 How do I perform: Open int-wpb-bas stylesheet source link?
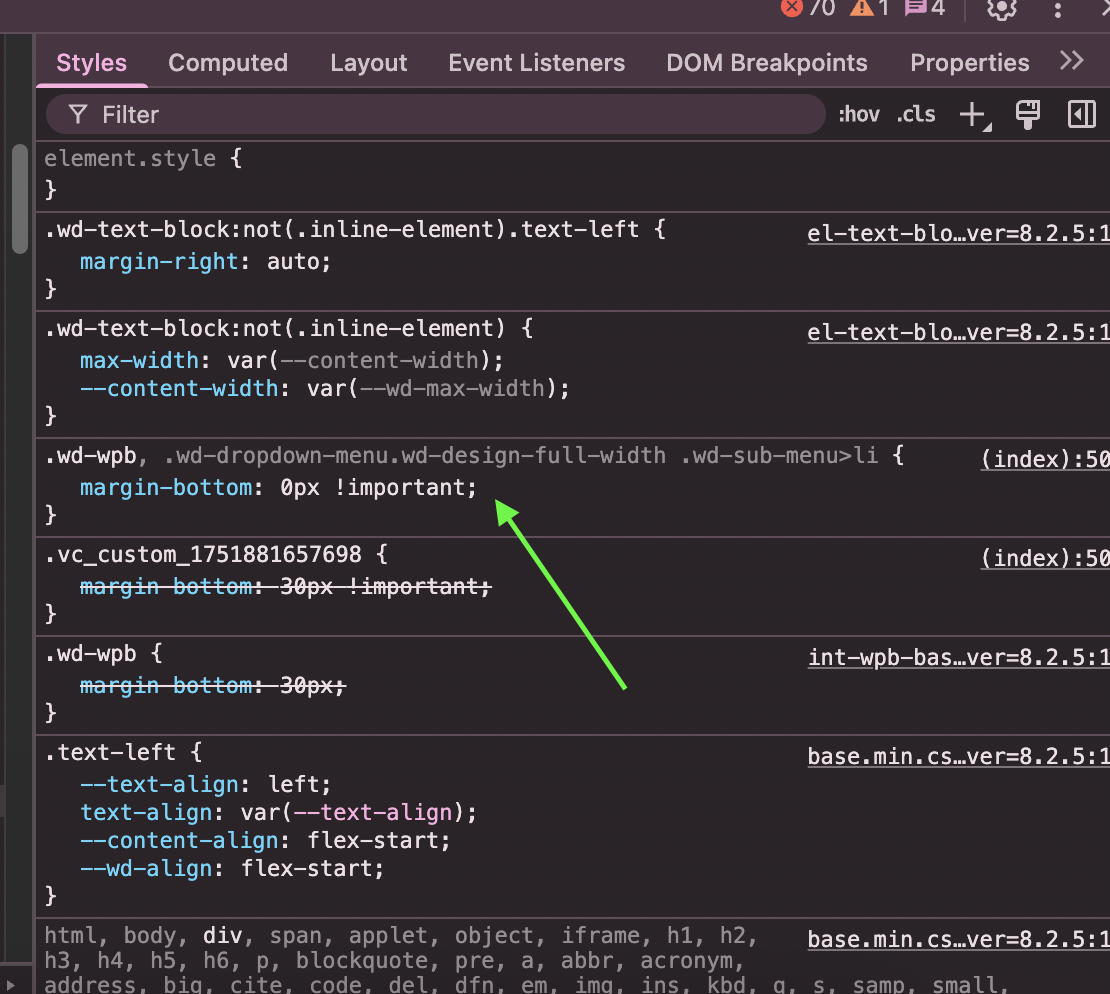click(x=959, y=657)
